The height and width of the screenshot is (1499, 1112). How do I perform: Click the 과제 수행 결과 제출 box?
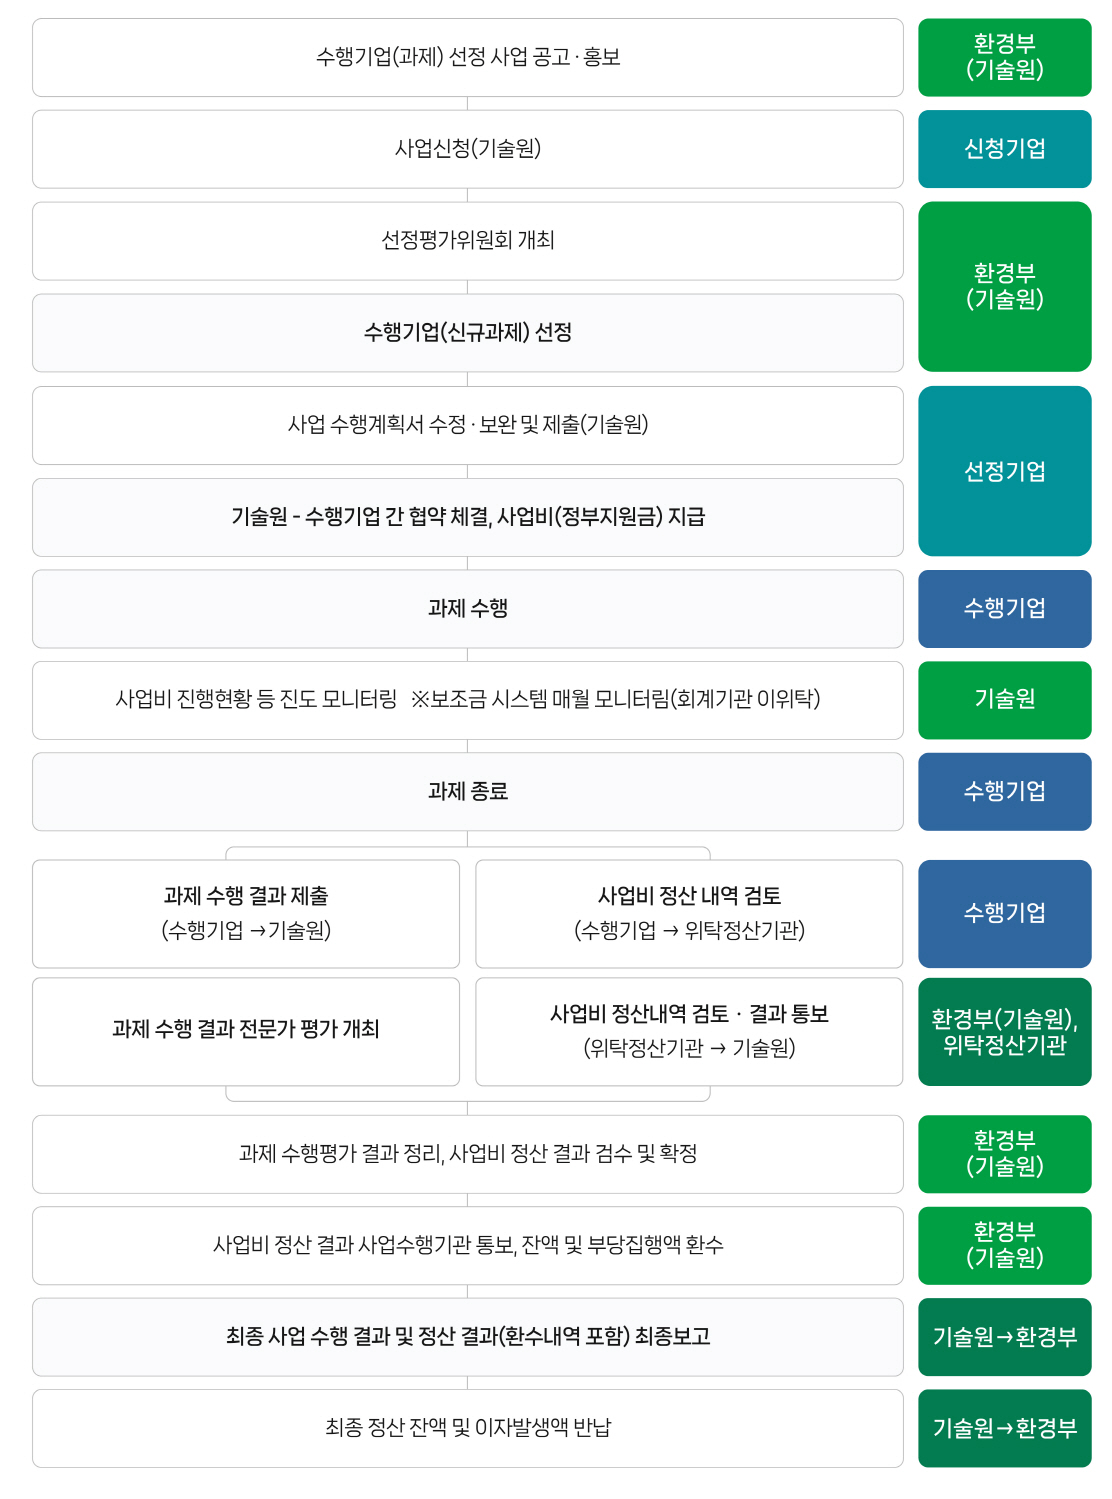pyautogui.click(x=246, y=914)
